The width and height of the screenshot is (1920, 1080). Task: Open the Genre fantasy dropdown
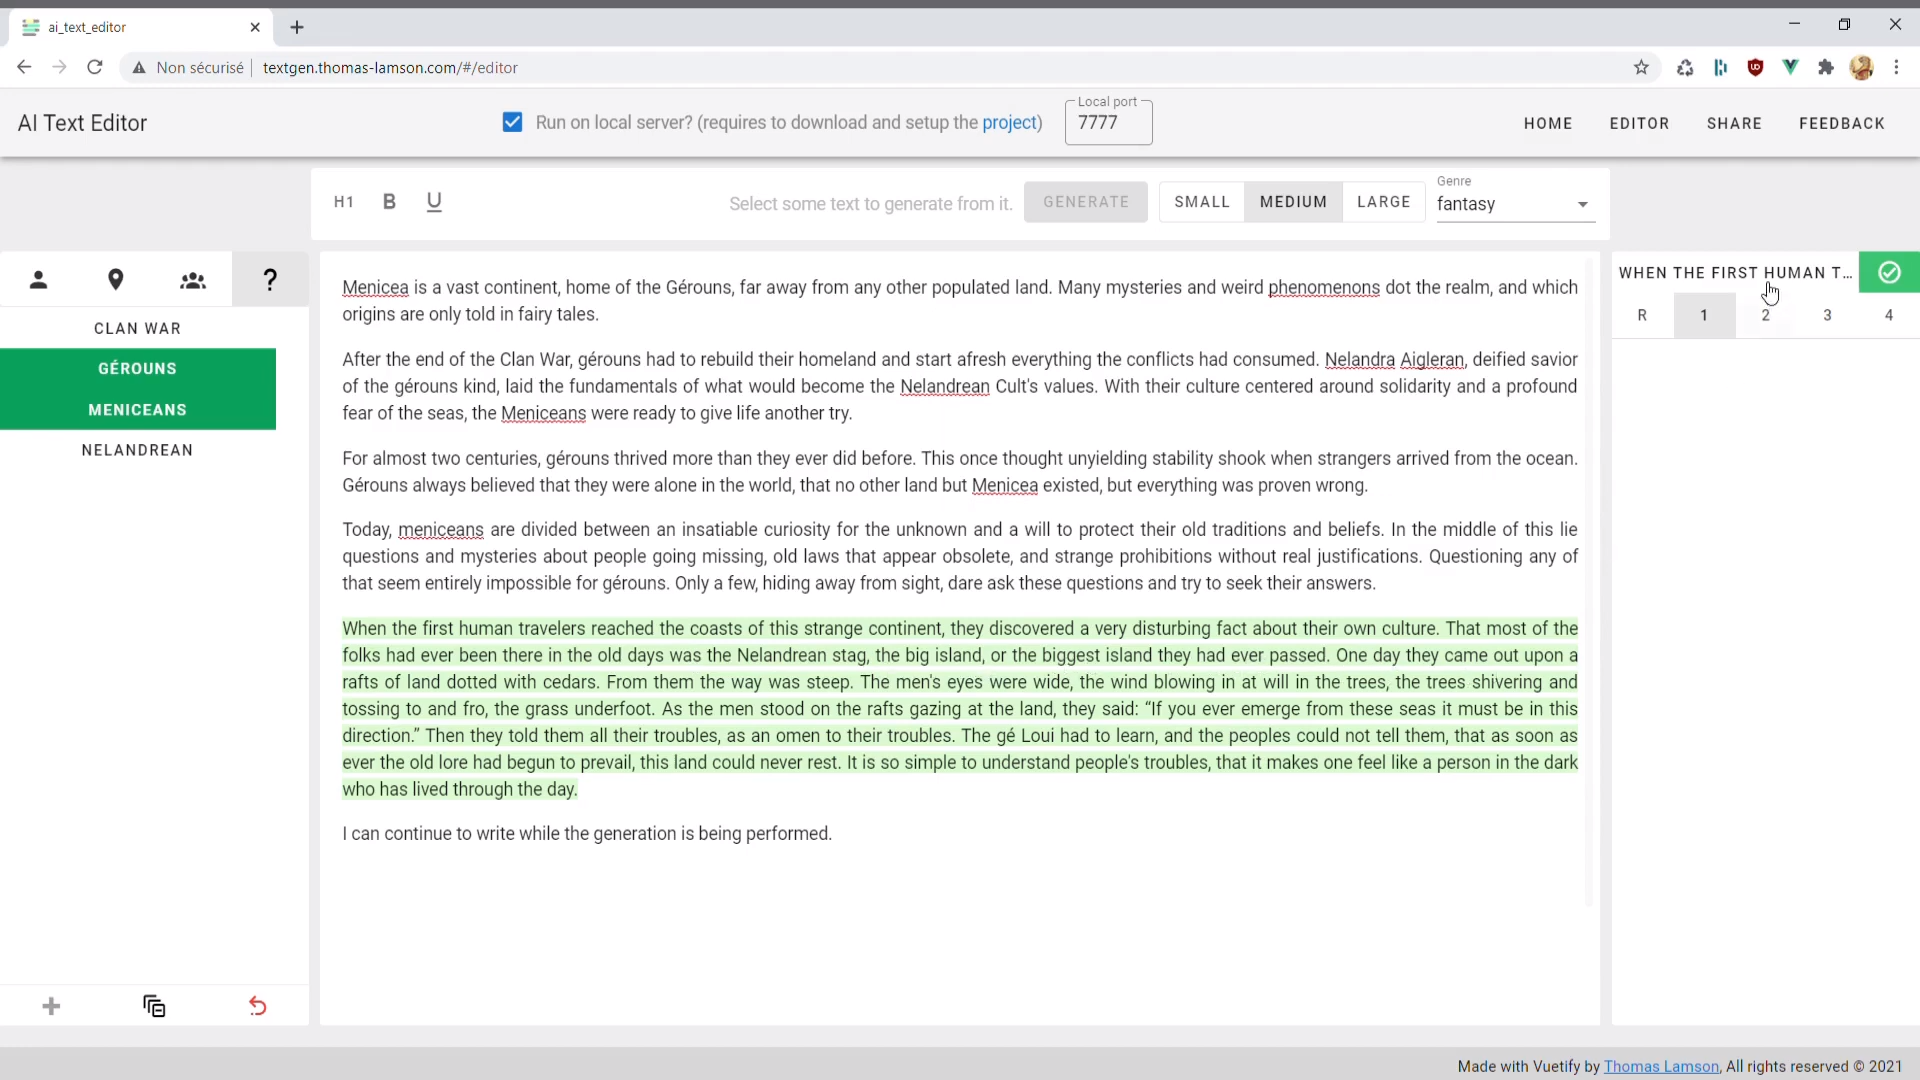[x=1514, y=204]
